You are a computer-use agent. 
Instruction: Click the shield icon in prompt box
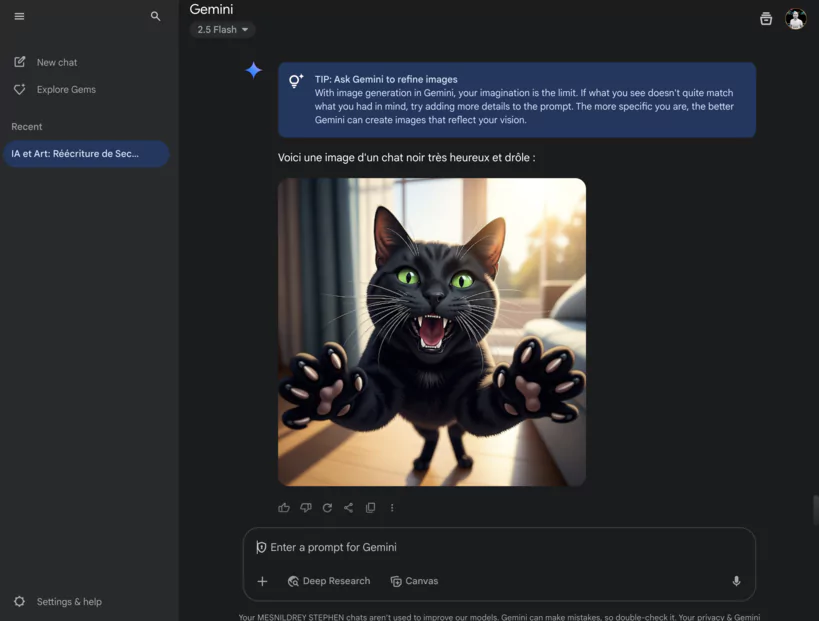pyautogui.click(x=261, y=547)
